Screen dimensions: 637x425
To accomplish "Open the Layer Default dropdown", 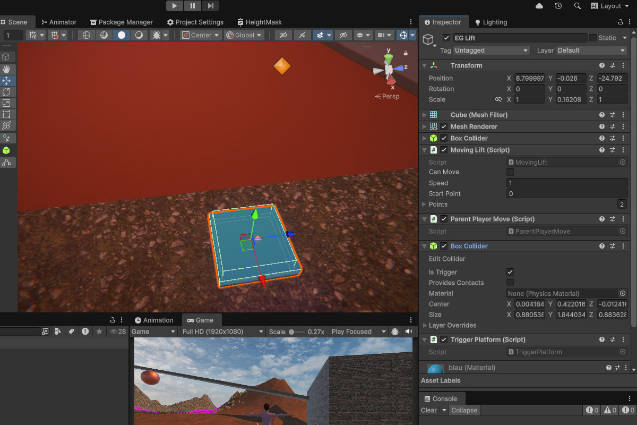I will (x=591, y=51).
